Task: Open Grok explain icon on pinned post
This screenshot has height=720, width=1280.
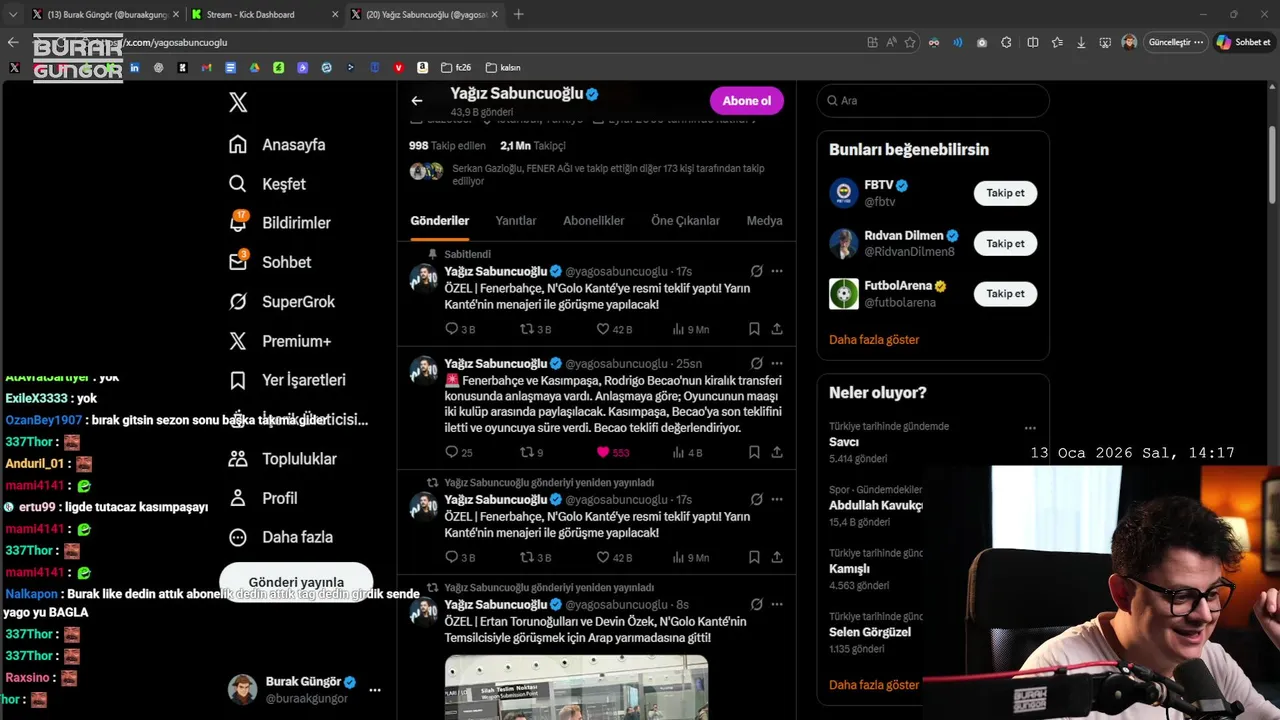Action: pos(757,271)
